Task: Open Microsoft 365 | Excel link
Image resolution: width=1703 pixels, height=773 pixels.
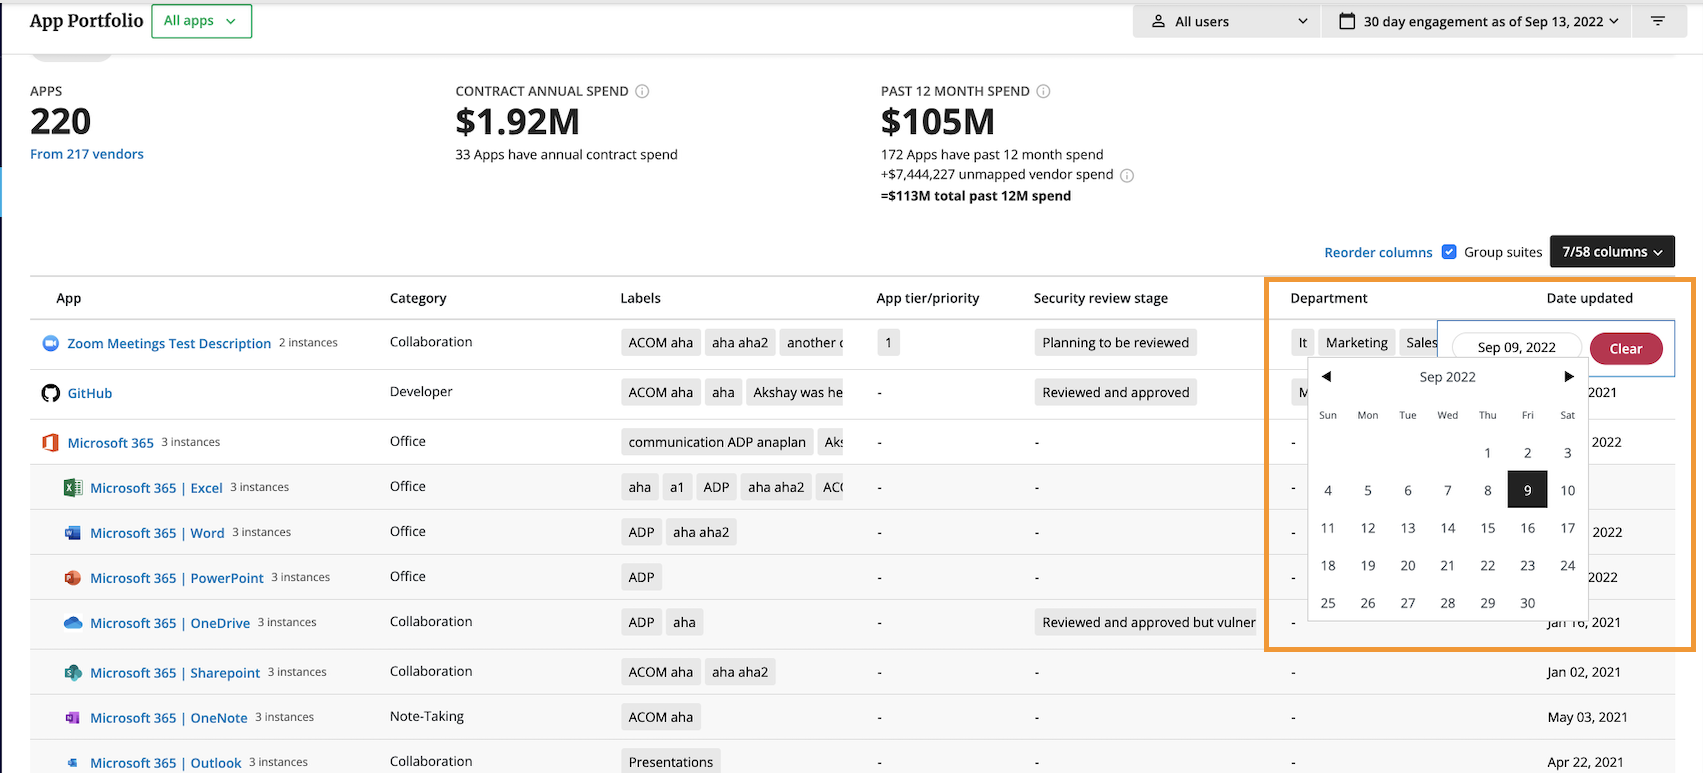Action: pos(156,488)
